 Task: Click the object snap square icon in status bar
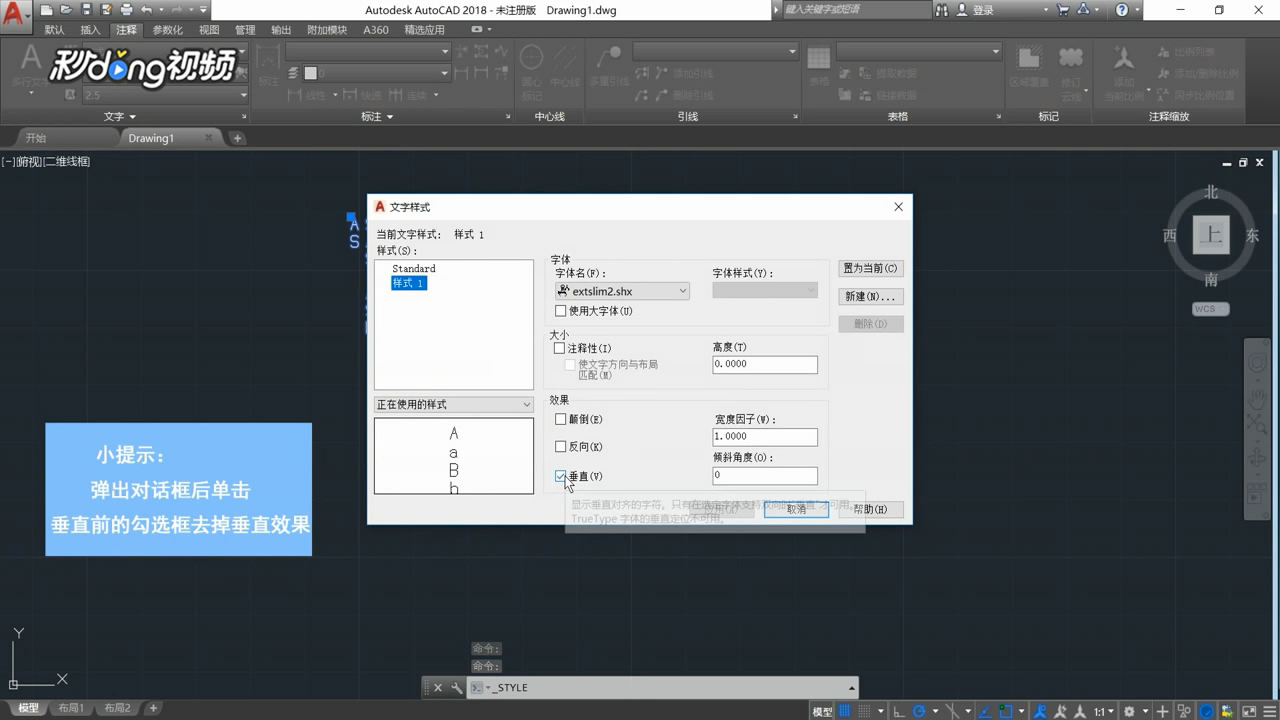(x=1005, y=711)
